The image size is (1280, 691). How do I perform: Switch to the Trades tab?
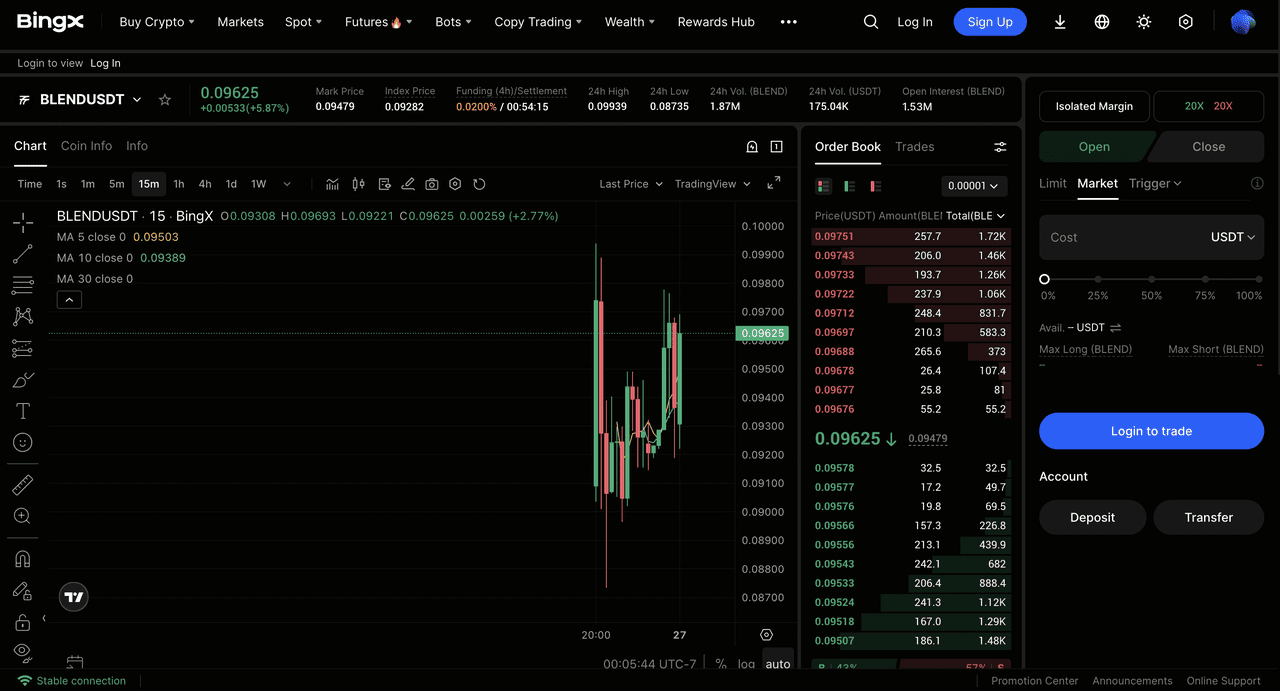click(914, 147)
